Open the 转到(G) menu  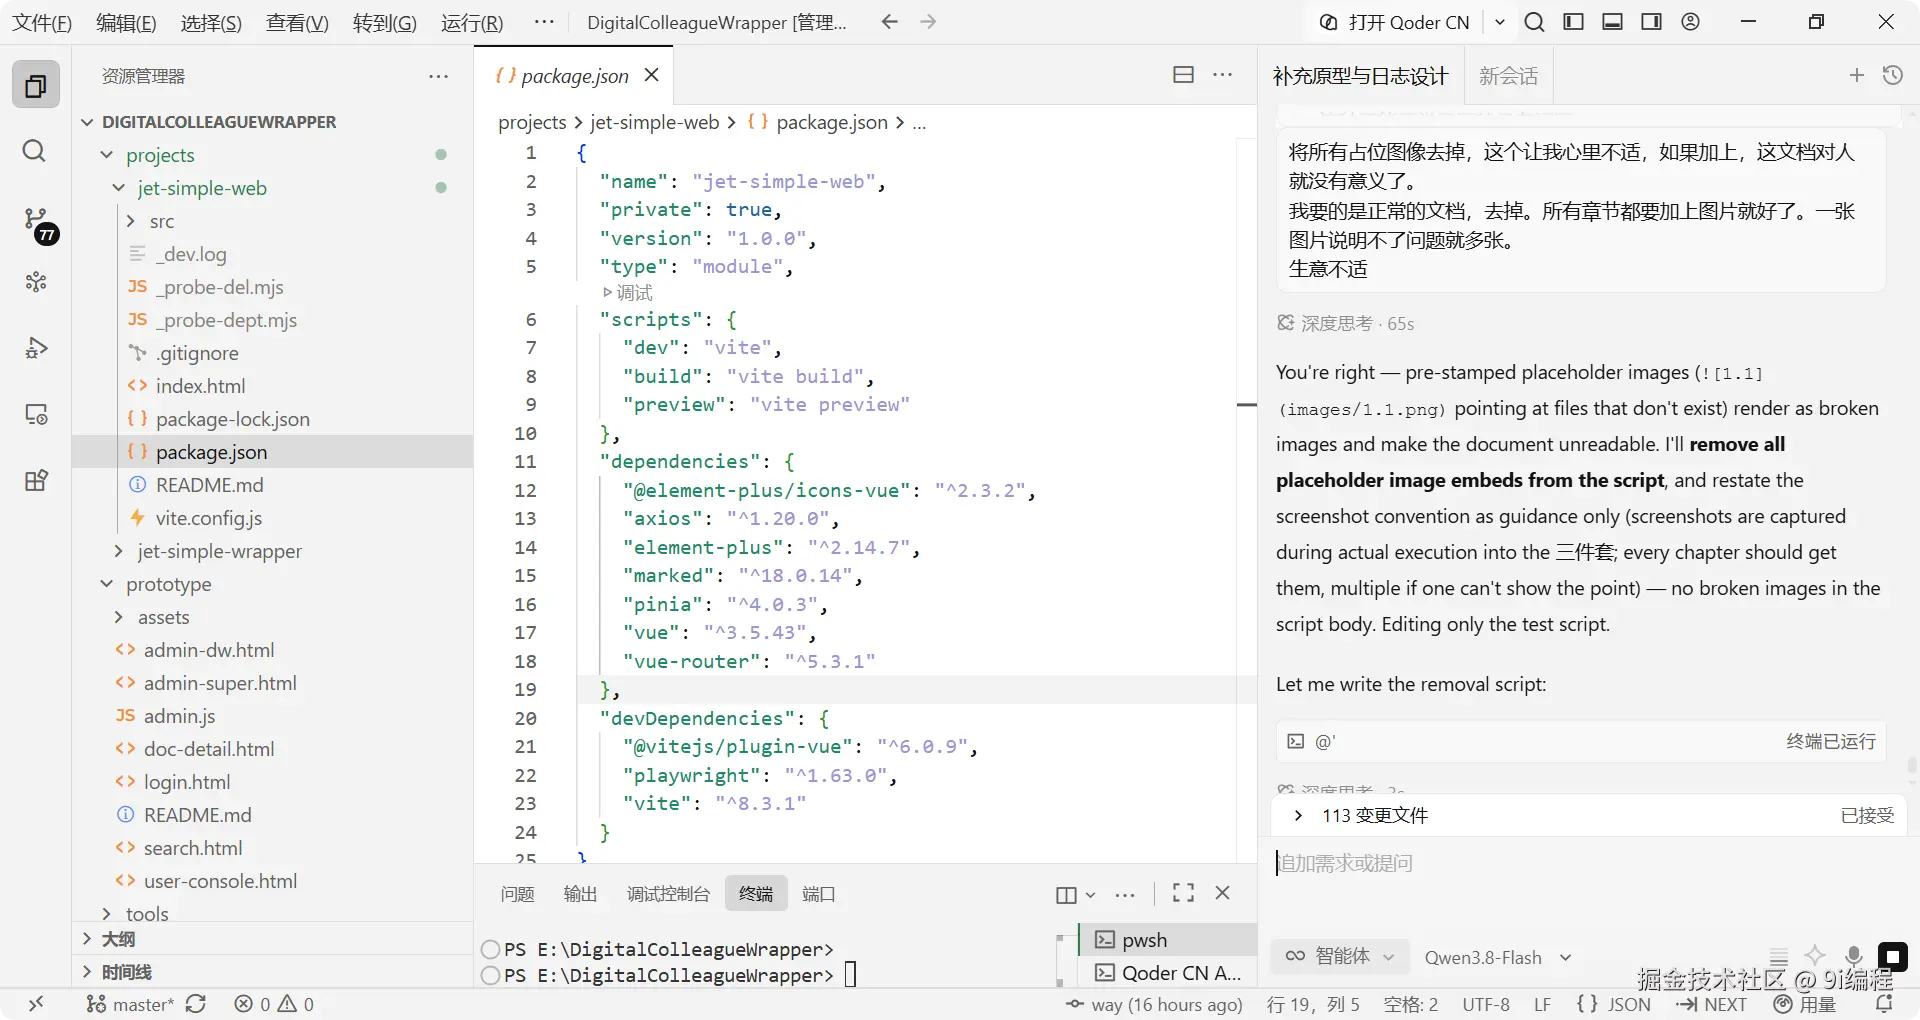coord(384,23)
